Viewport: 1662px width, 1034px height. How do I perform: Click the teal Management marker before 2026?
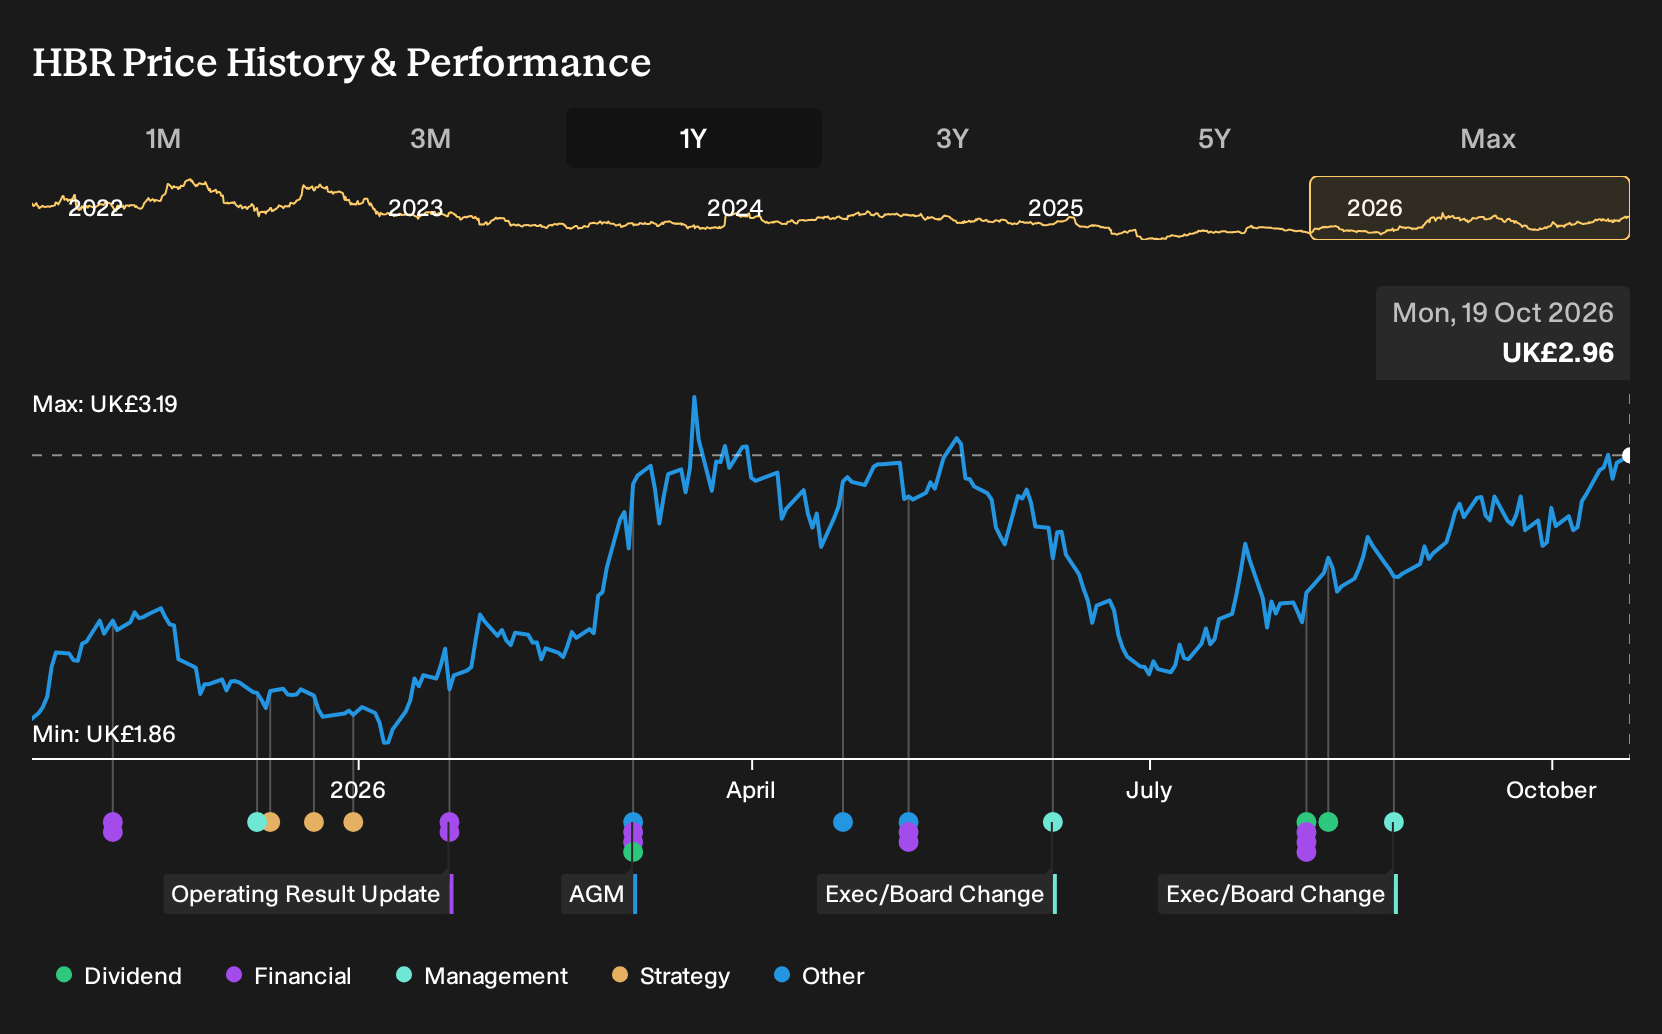point(256,822)
